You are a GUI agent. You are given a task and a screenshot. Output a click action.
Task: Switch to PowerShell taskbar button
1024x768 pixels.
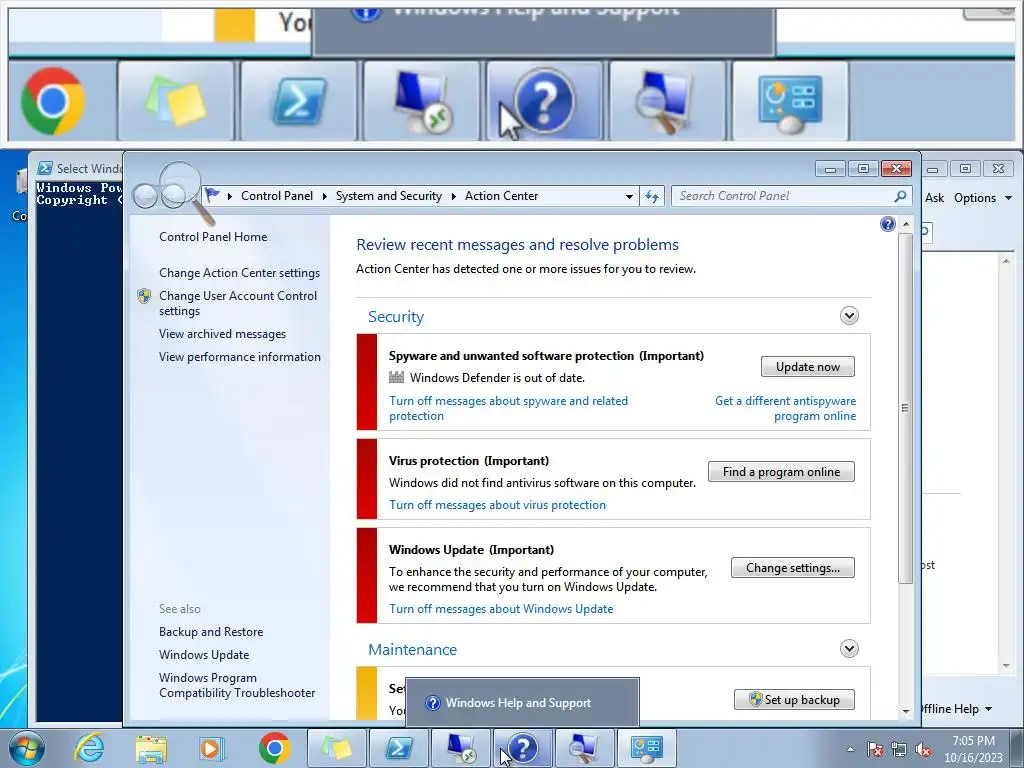(x=399, y=748)
